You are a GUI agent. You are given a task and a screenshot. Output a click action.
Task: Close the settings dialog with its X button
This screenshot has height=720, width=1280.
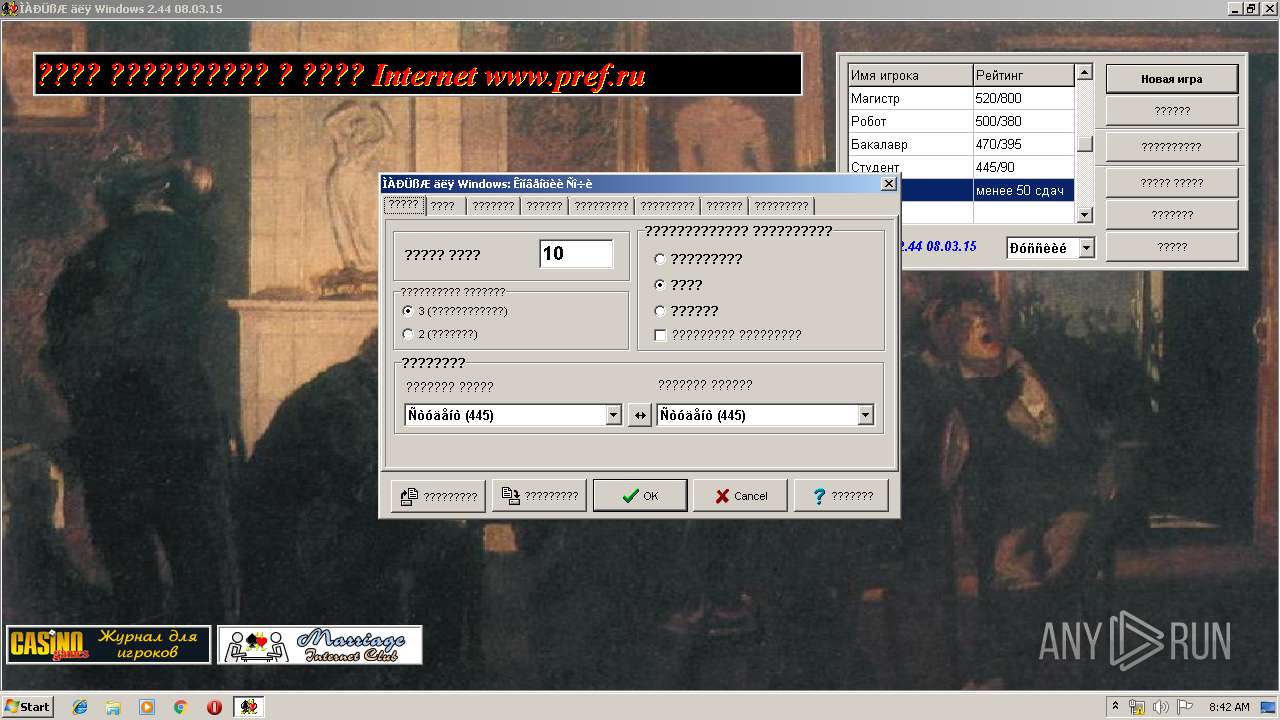(x=888, y=184)
